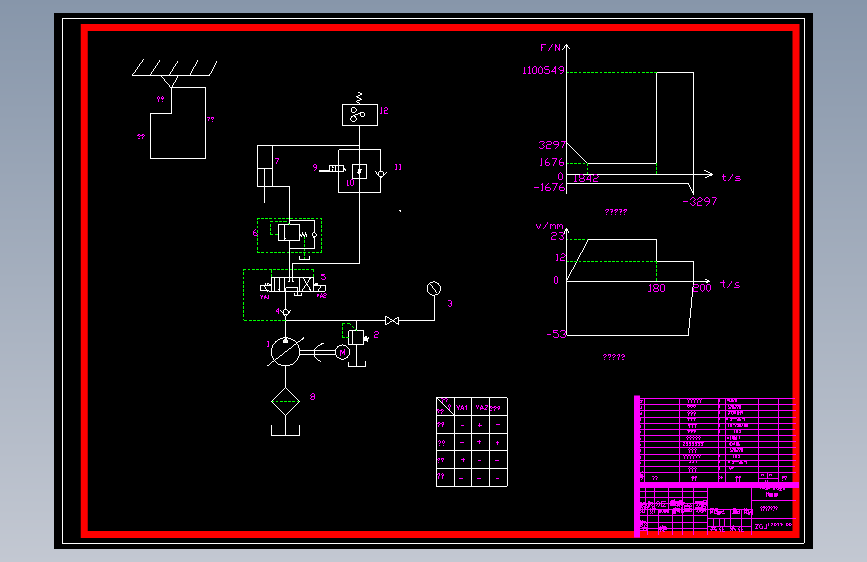Screen dimensions: 867x562
Task: Select the check valve symbol labeled 11
Action: click(380, 174)
